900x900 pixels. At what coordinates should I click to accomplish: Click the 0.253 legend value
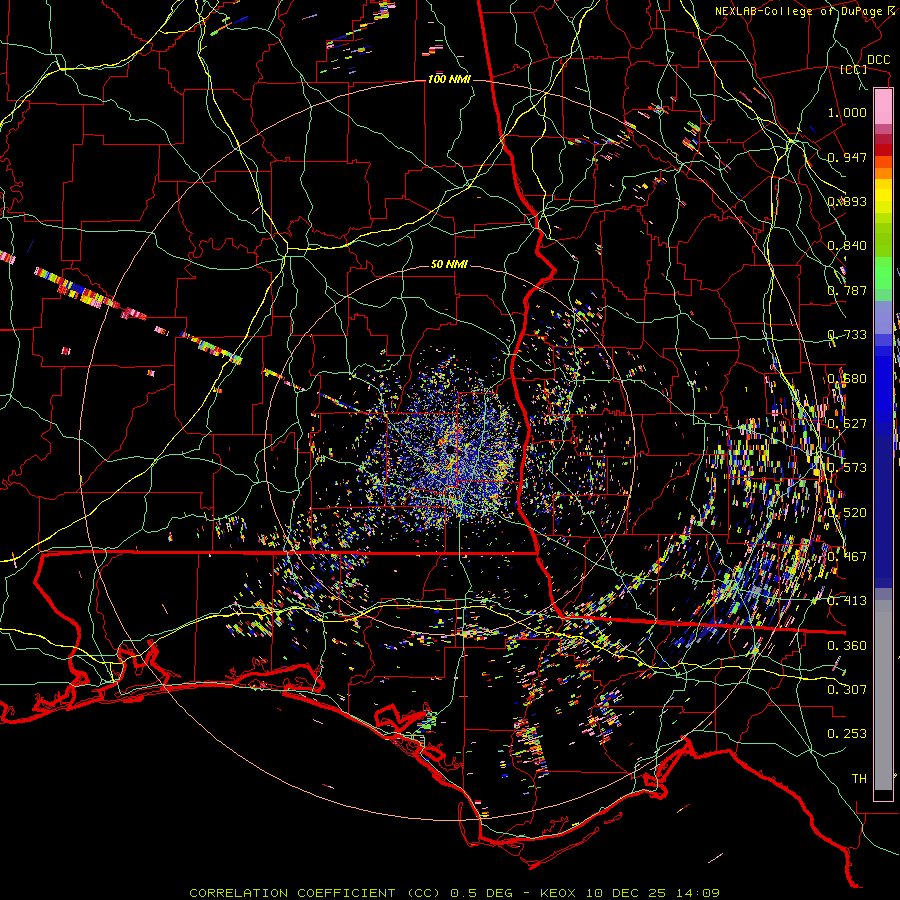[847, 734]
